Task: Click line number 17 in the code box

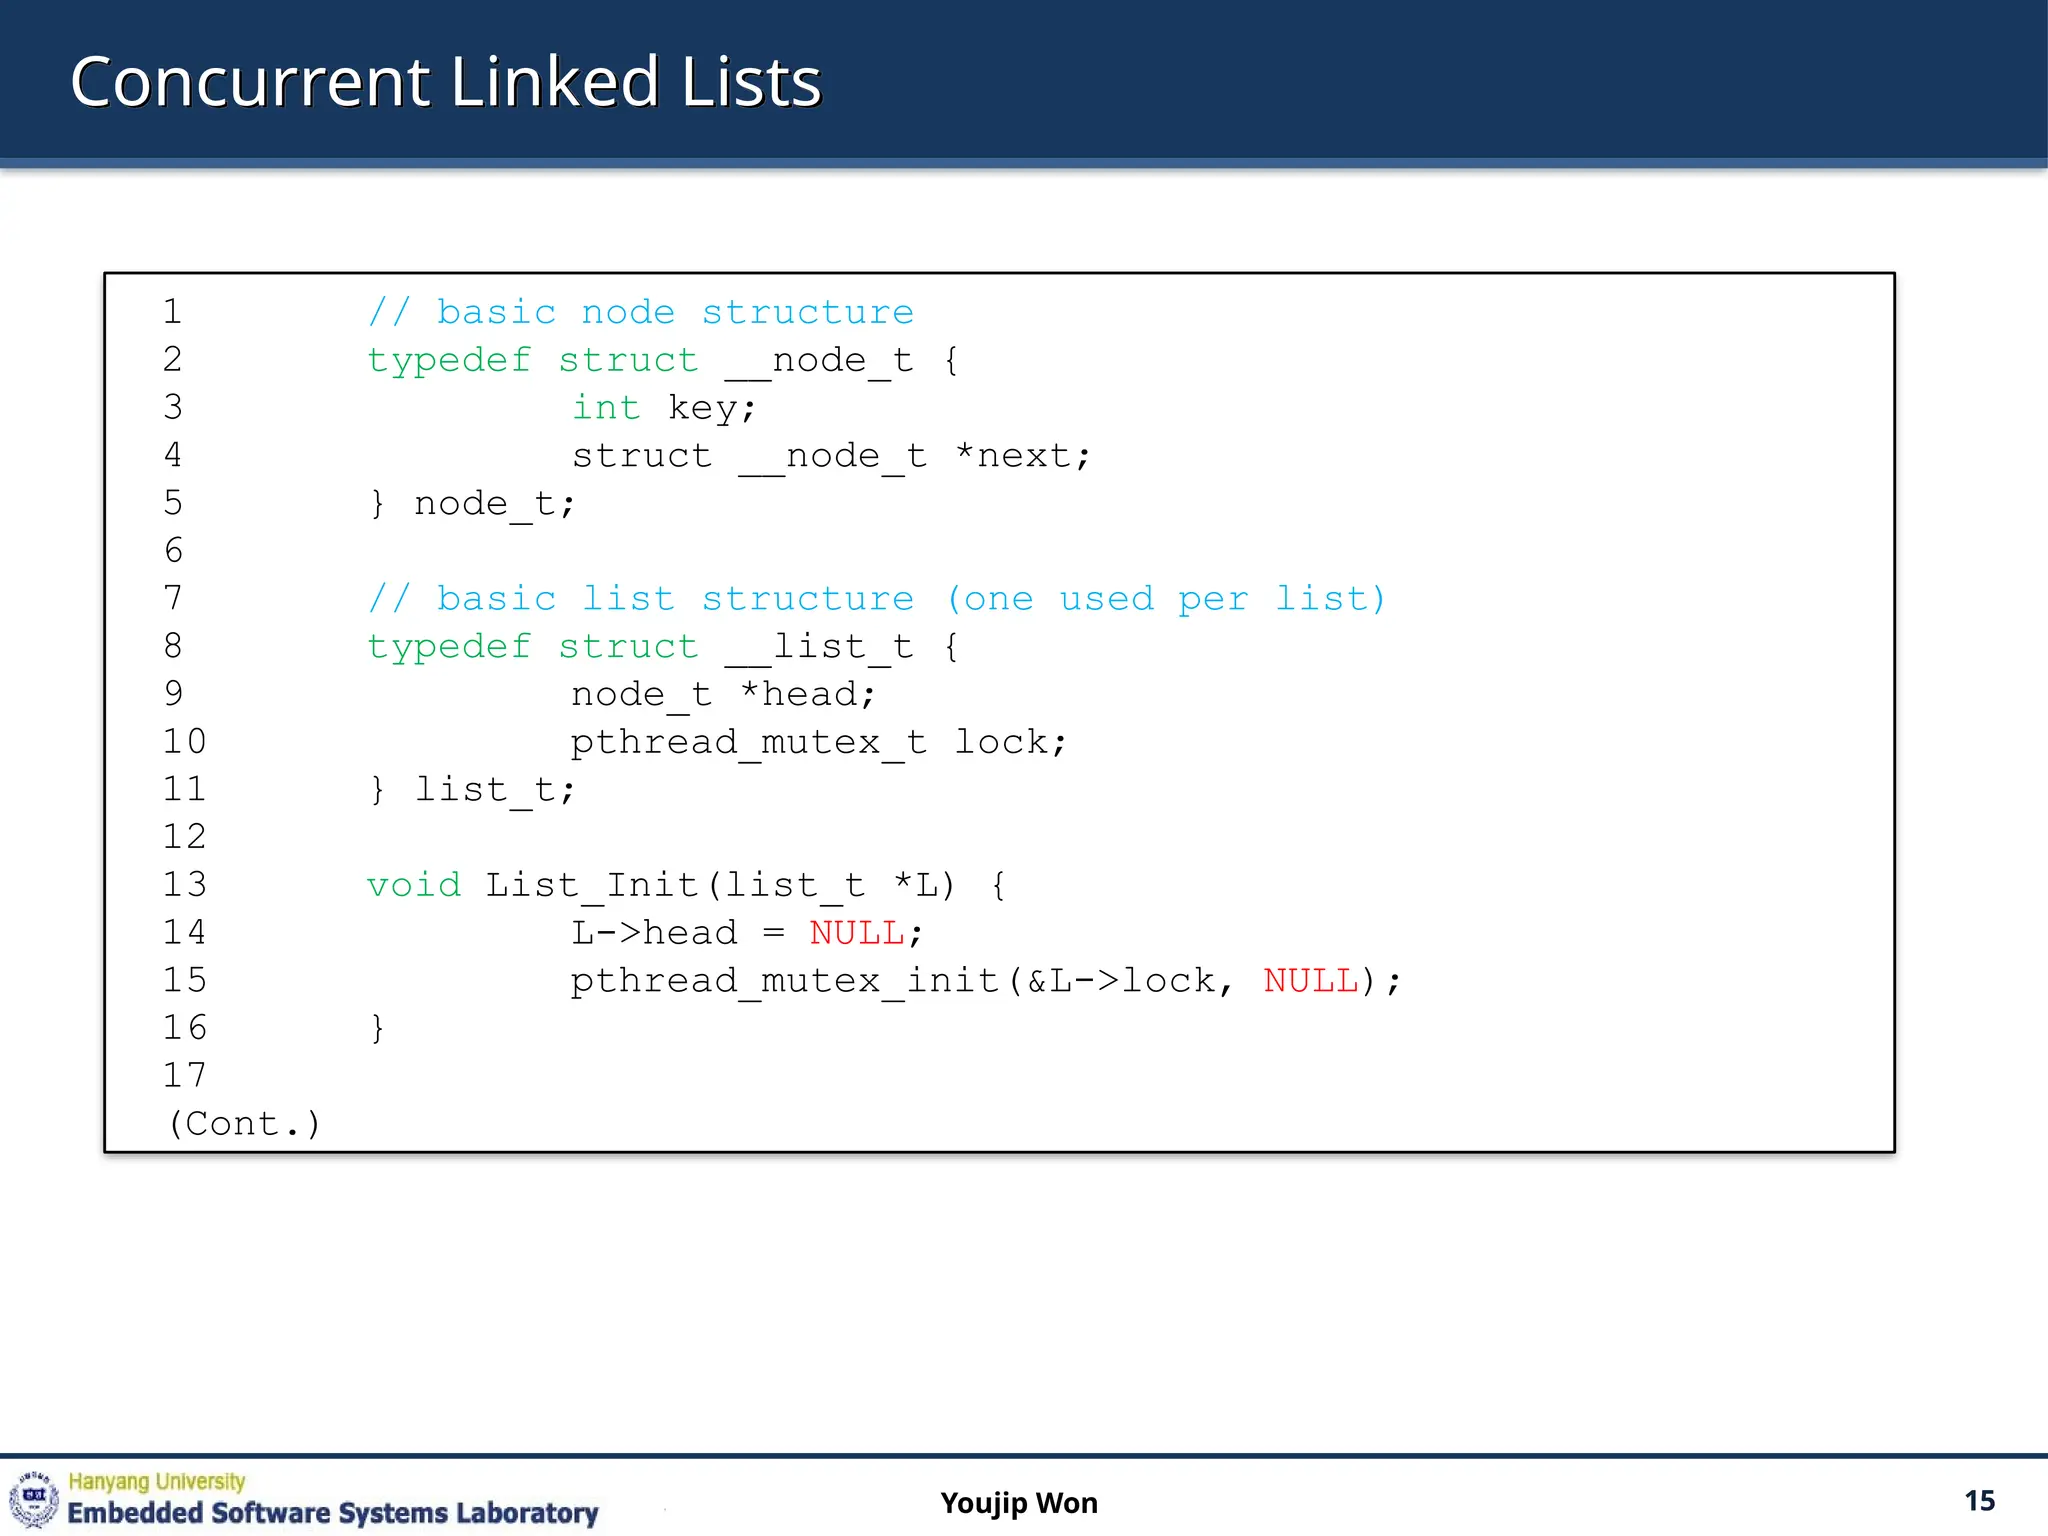Action: [x=184, y=1076]
